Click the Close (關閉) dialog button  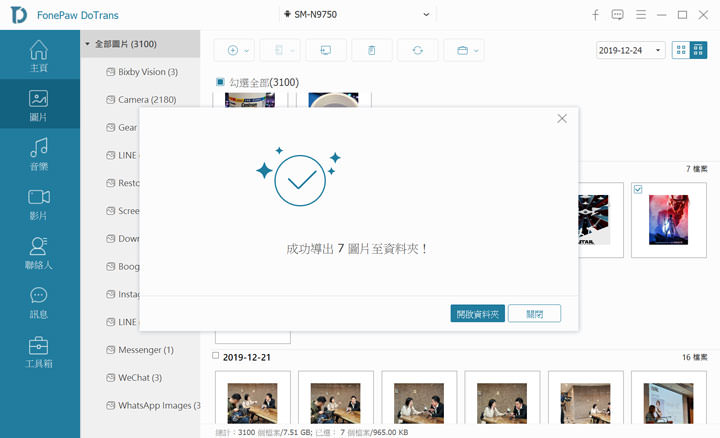click(x=534, y=314)
